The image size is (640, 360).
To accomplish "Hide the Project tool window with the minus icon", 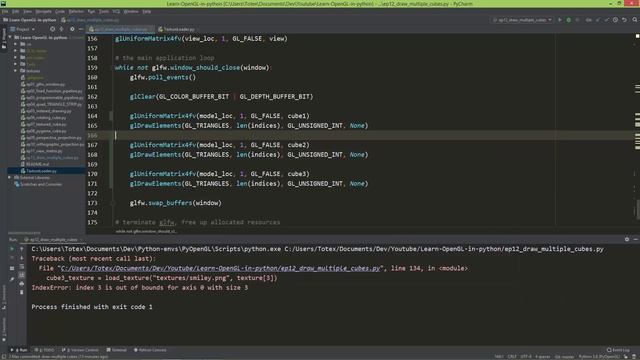I will pyautogui.click(x=81, y=29).
